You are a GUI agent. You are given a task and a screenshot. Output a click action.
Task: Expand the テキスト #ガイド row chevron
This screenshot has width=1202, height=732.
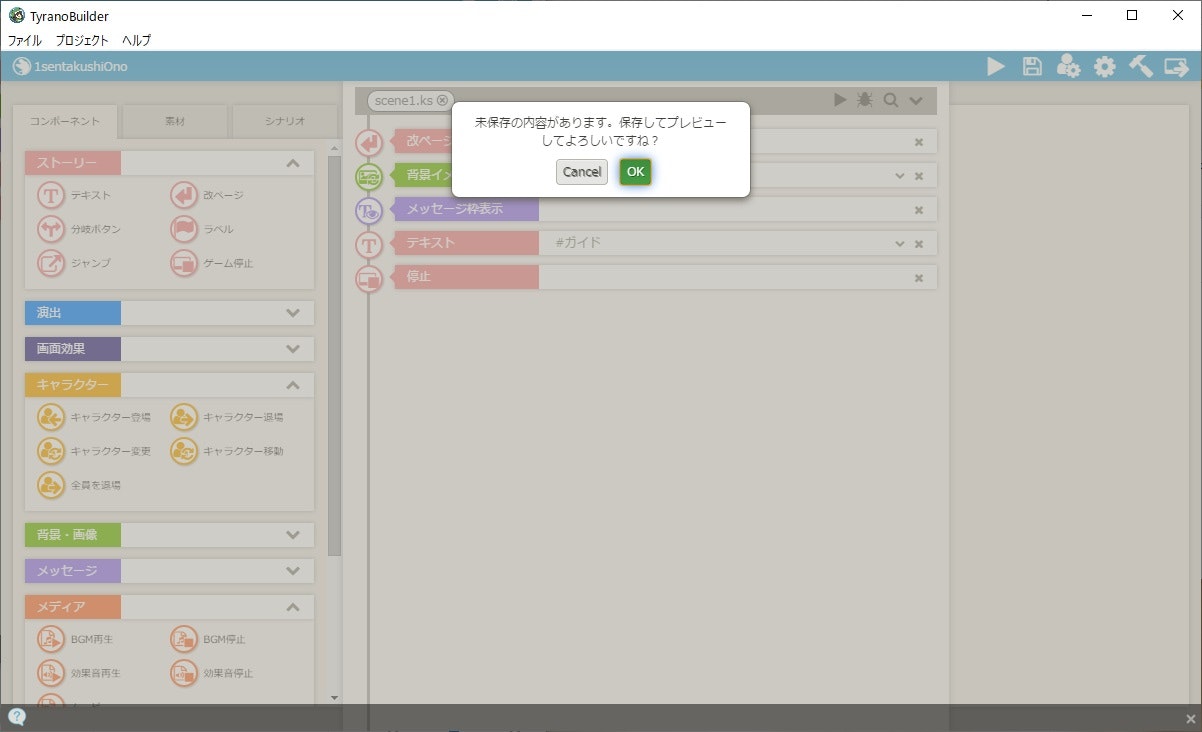900,243
